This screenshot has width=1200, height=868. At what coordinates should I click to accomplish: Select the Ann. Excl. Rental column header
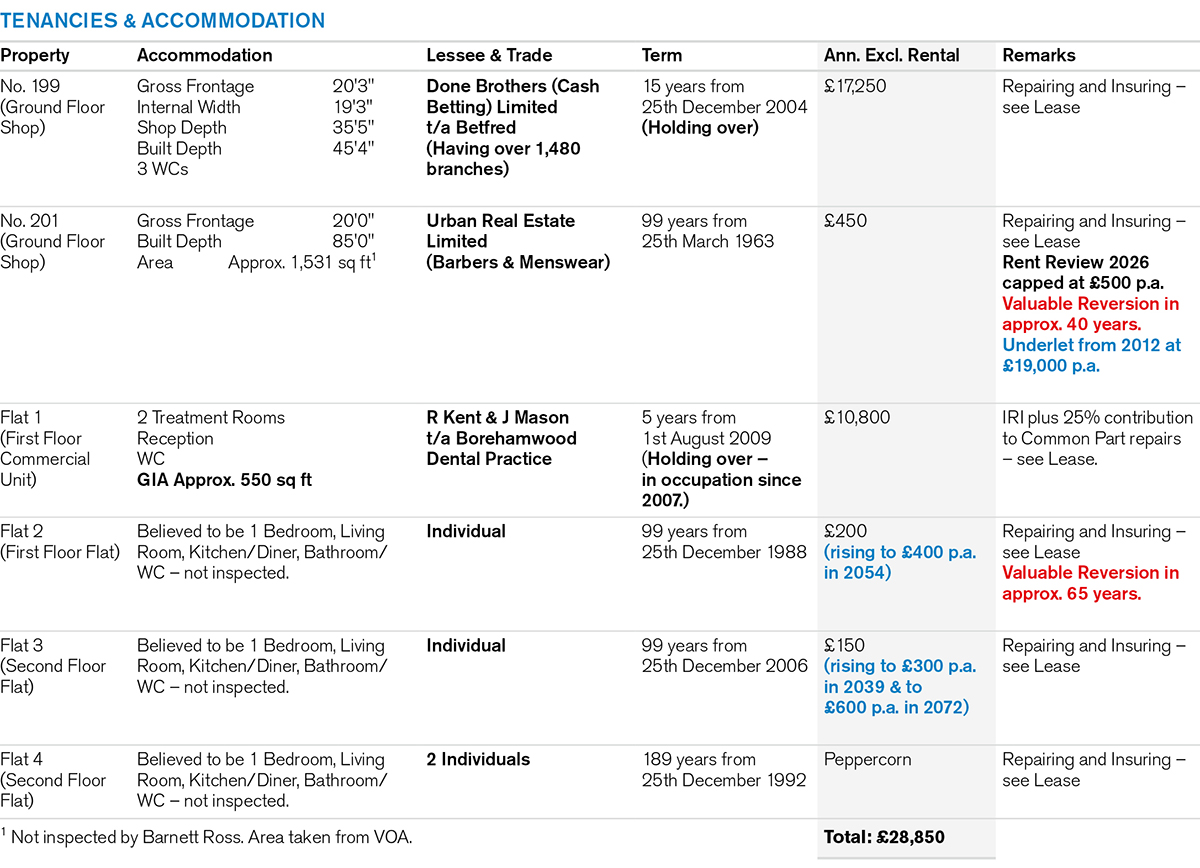pyautogui.click(x=892, y=56)
